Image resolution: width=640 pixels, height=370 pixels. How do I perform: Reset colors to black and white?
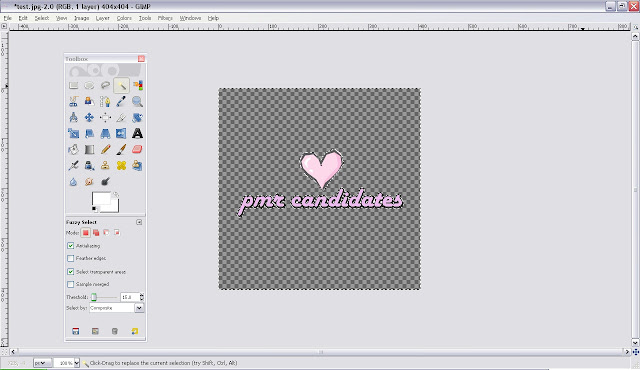coord(95,209)
